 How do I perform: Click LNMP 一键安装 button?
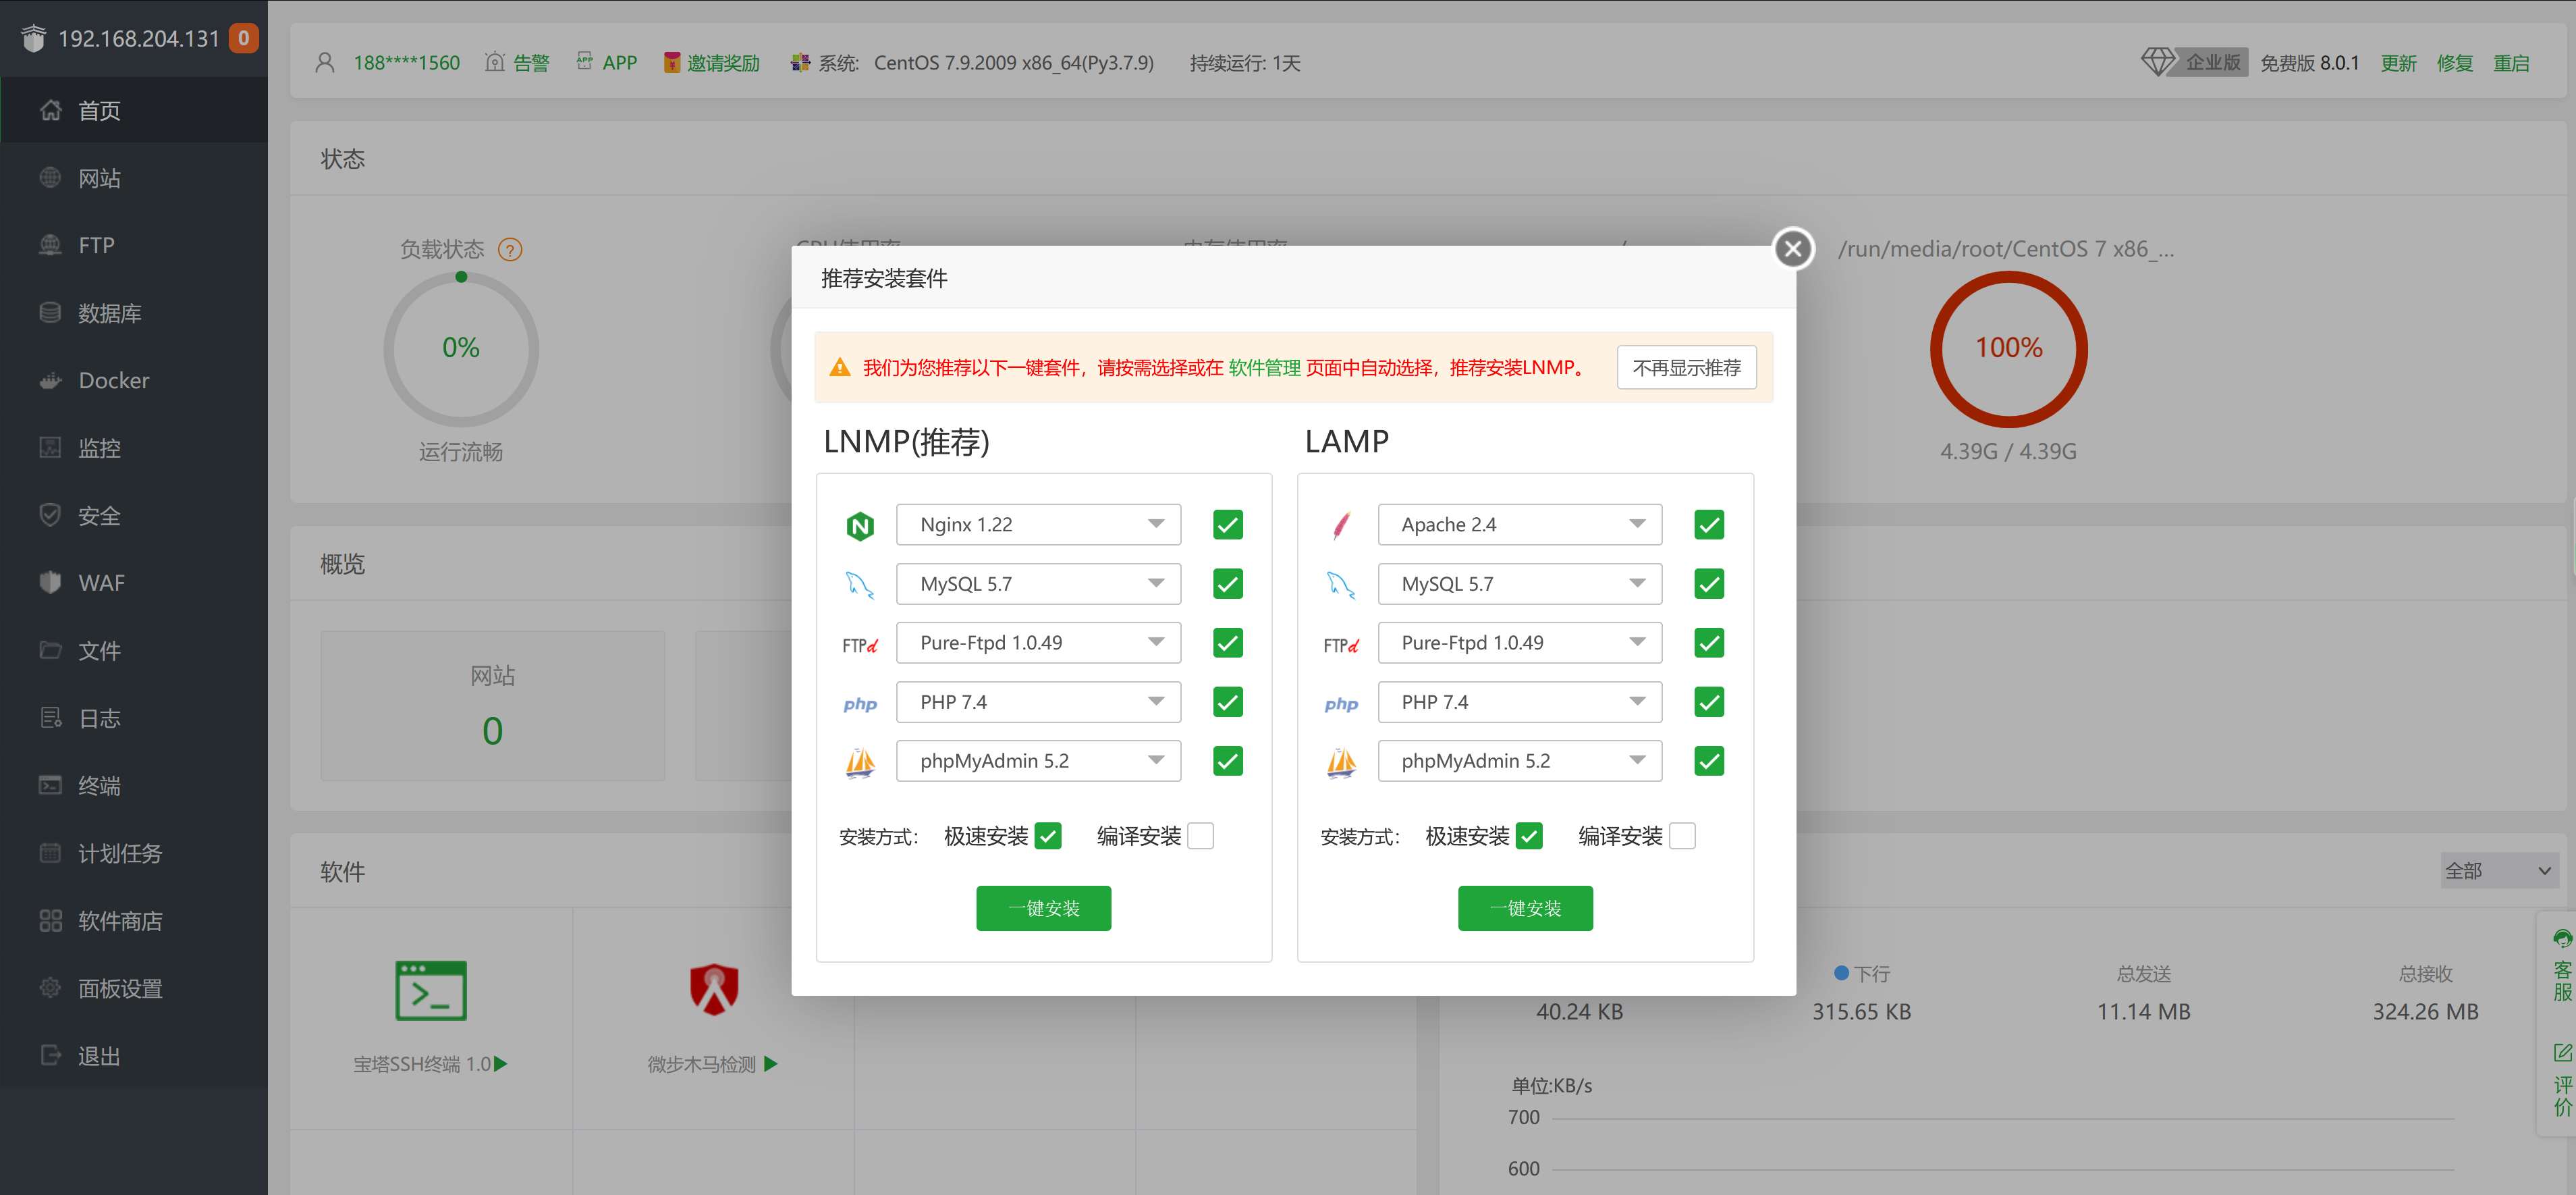[1043, 908]
